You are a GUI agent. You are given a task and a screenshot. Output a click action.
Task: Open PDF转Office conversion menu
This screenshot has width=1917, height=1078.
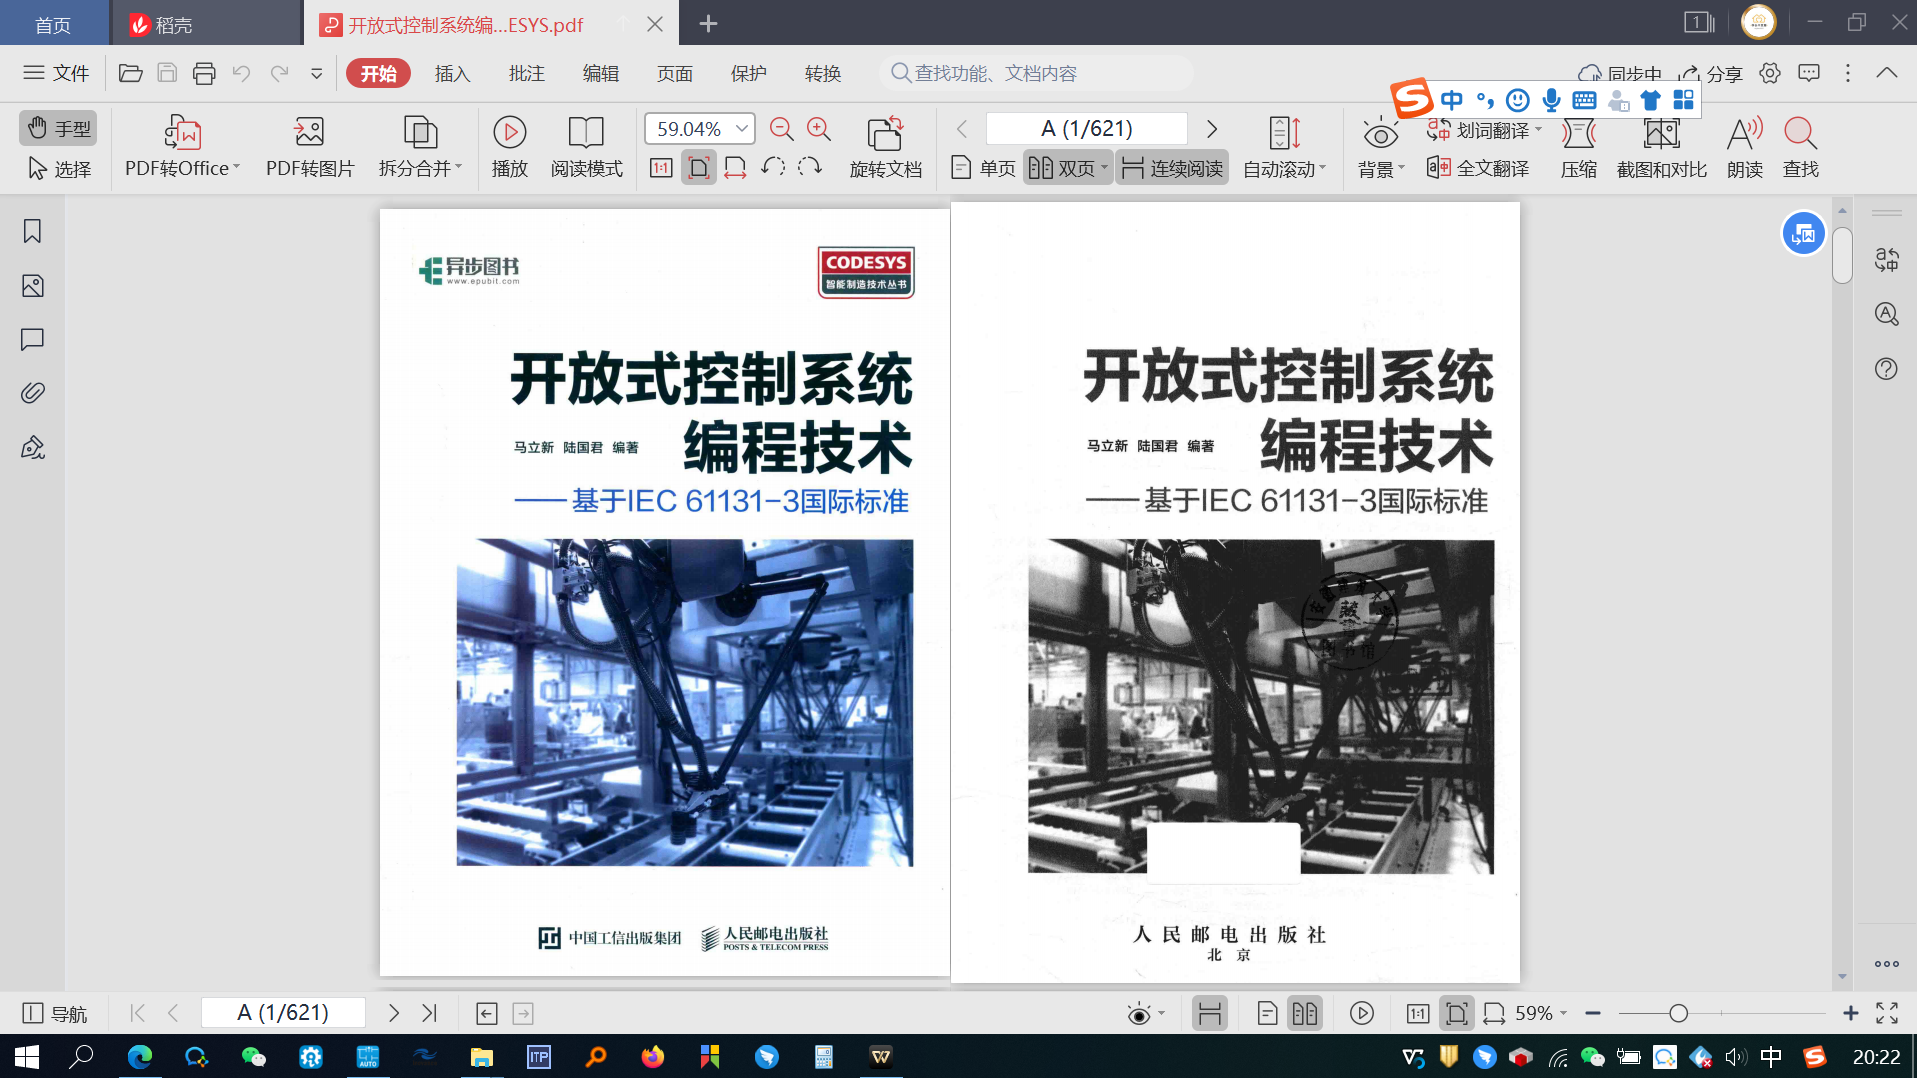182,147
